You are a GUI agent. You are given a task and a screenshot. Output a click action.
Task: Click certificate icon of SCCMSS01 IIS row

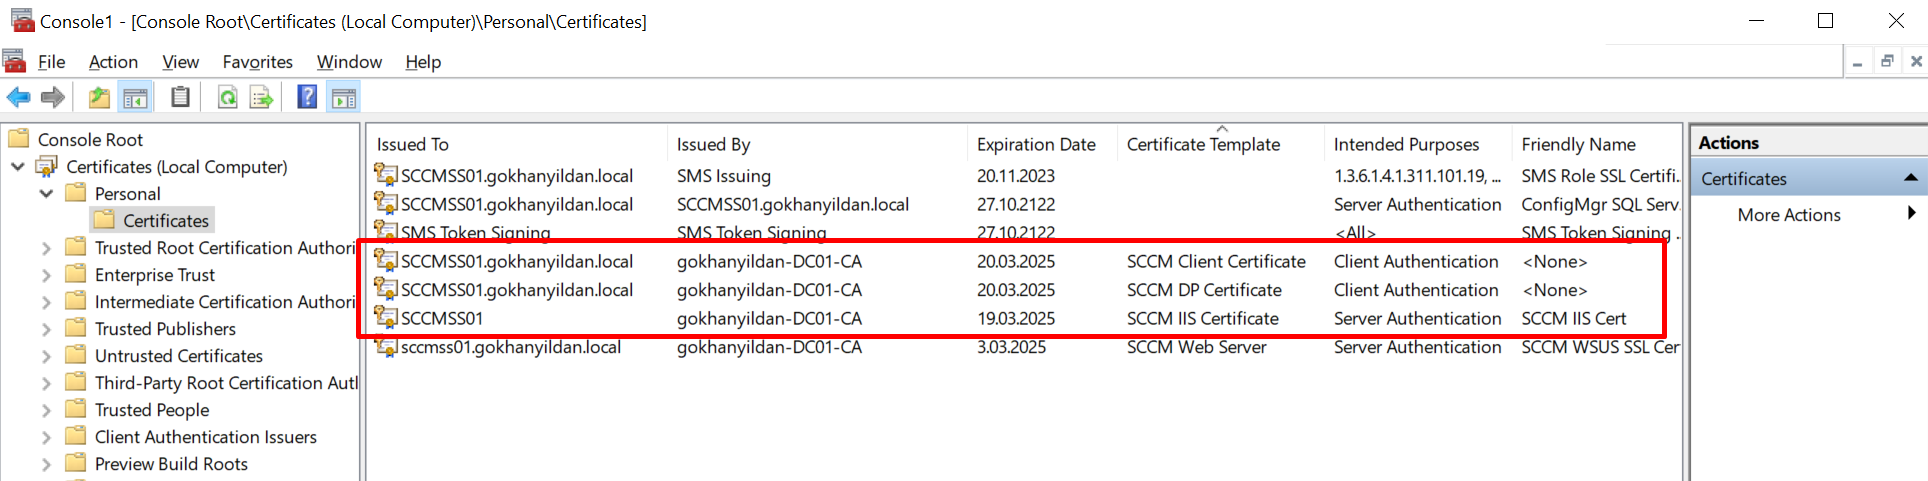click(x=385, y=318)
